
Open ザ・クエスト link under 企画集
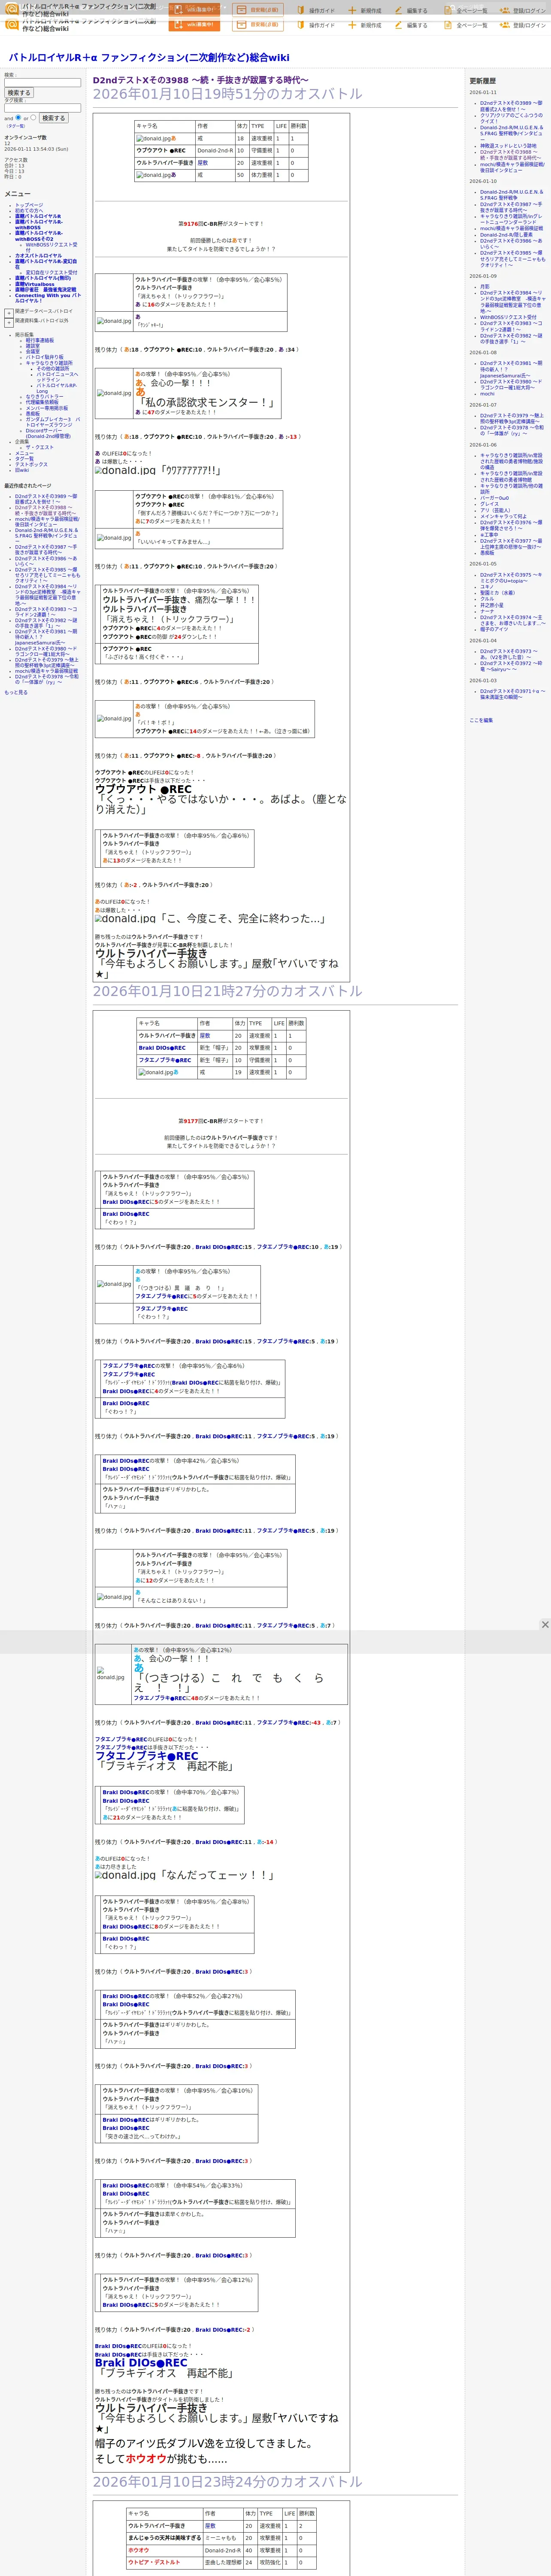click(40, 448)
